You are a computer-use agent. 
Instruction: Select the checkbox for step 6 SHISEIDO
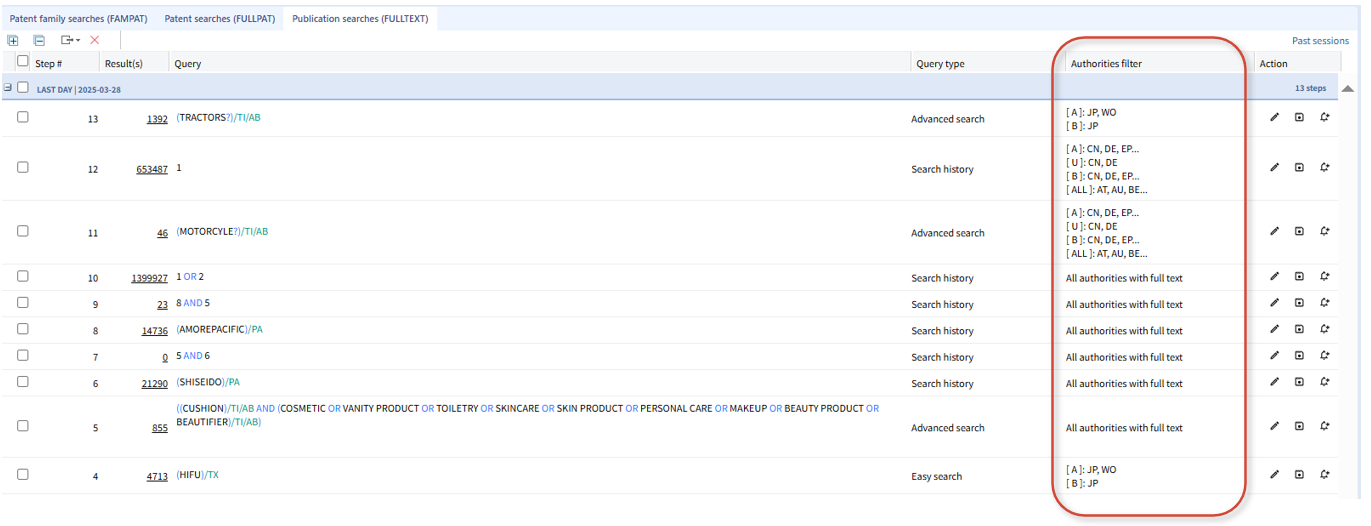point(23,382)
